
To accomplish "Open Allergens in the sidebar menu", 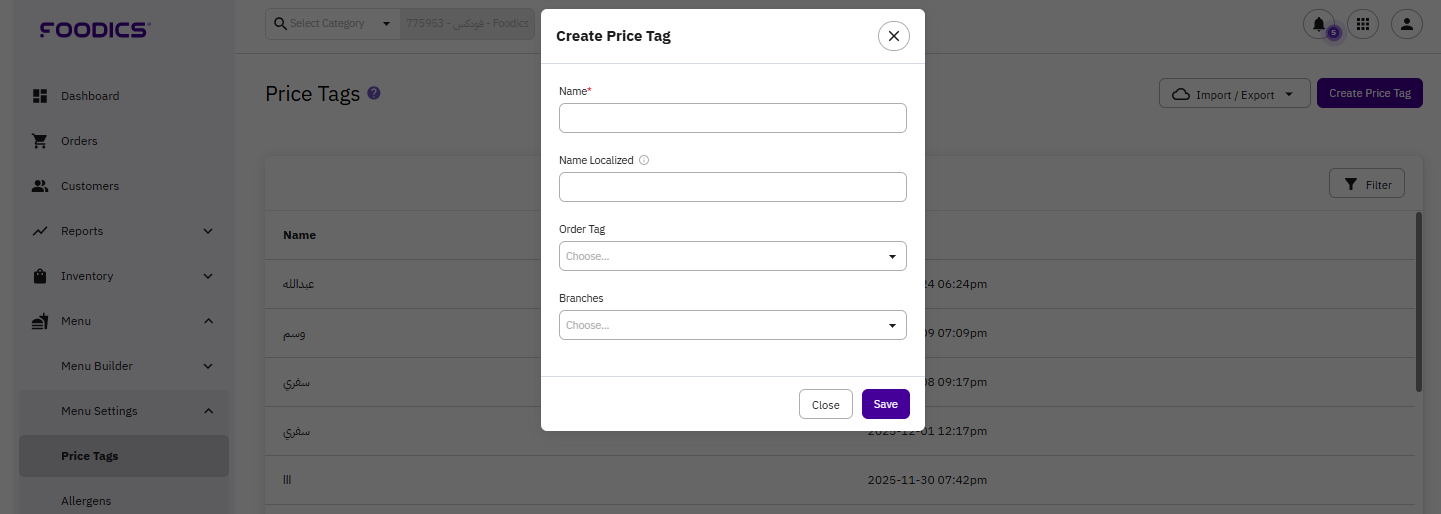I will point(86,500).
